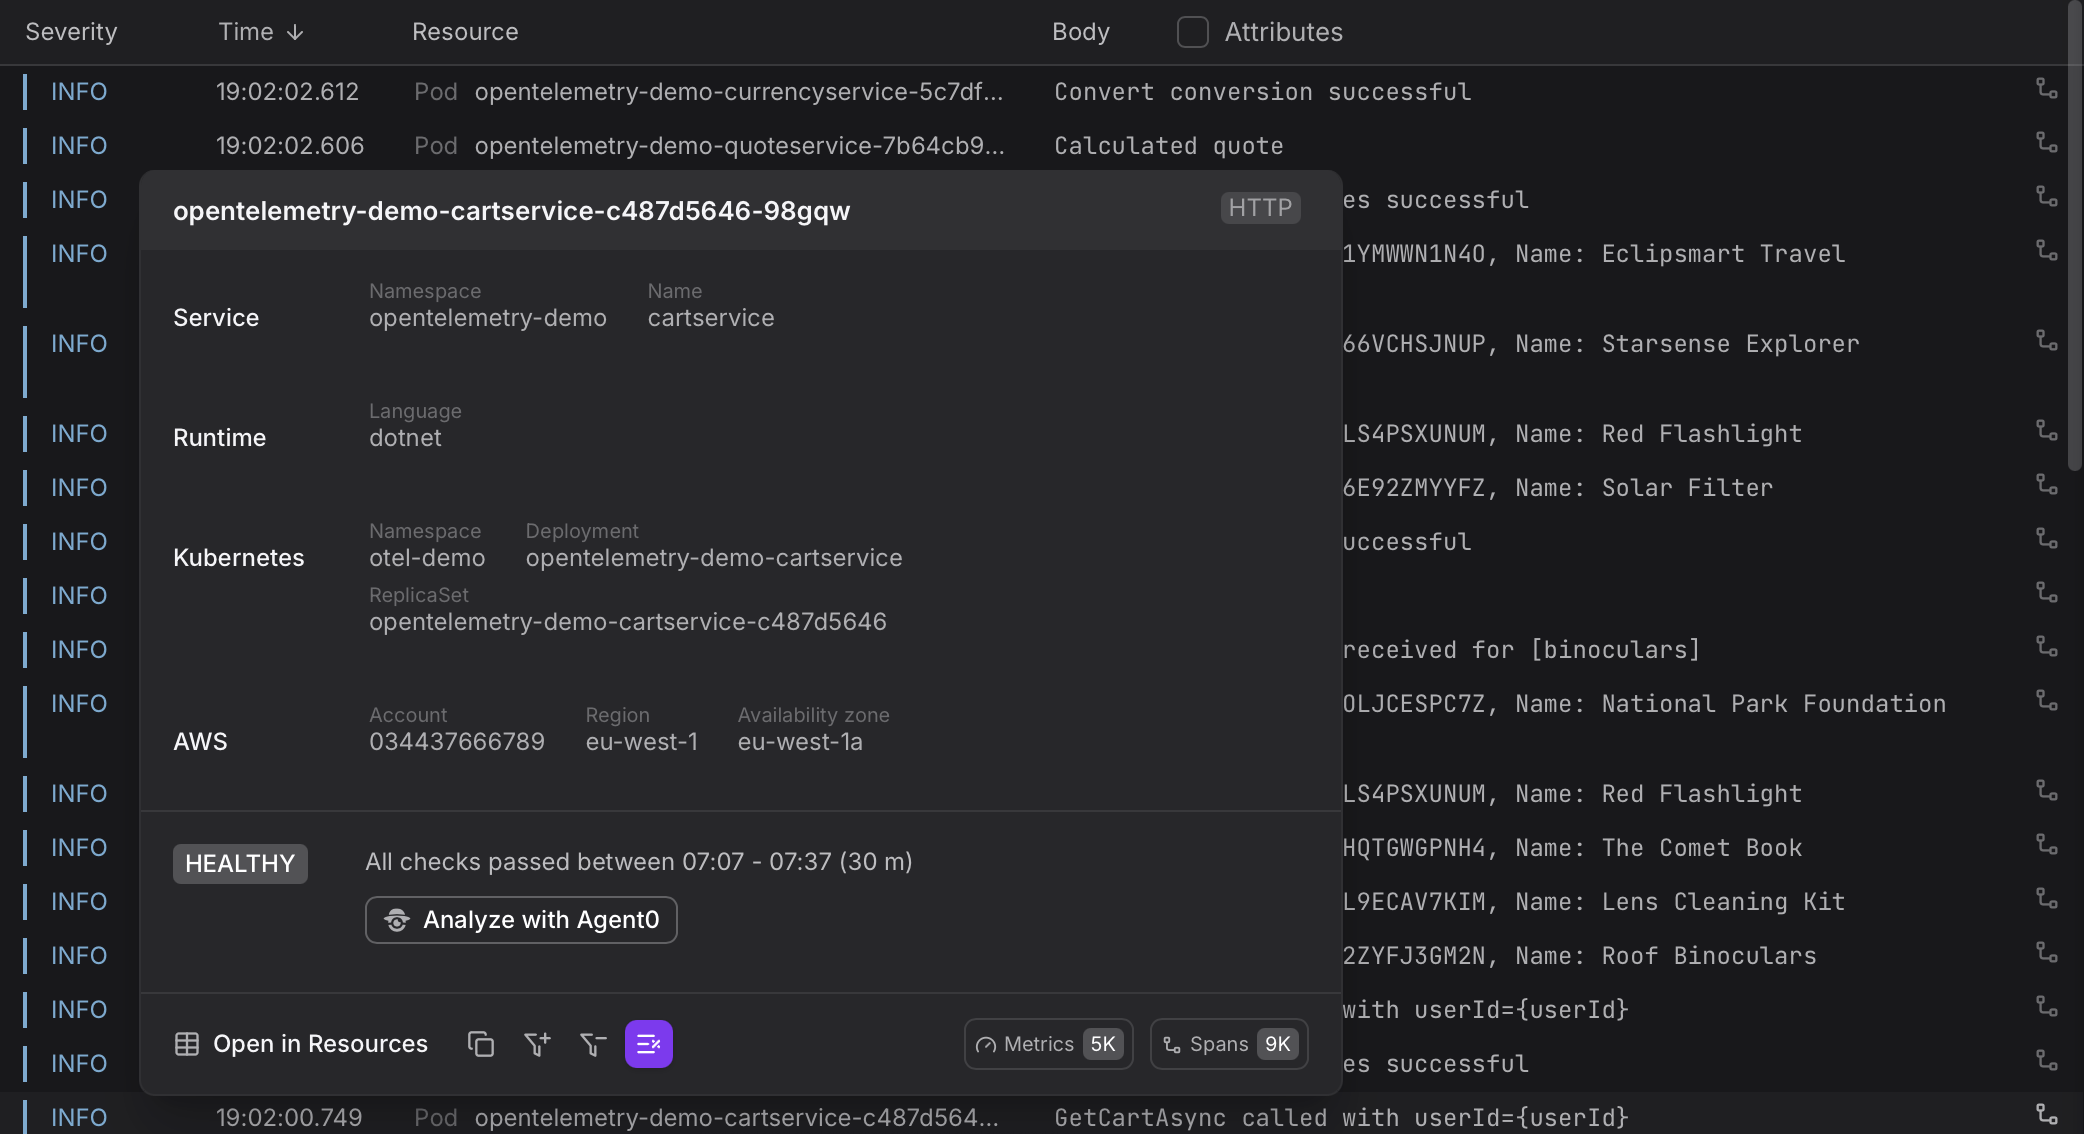Click the trace icon on the GetCartAsync row

[2047, 1113]
